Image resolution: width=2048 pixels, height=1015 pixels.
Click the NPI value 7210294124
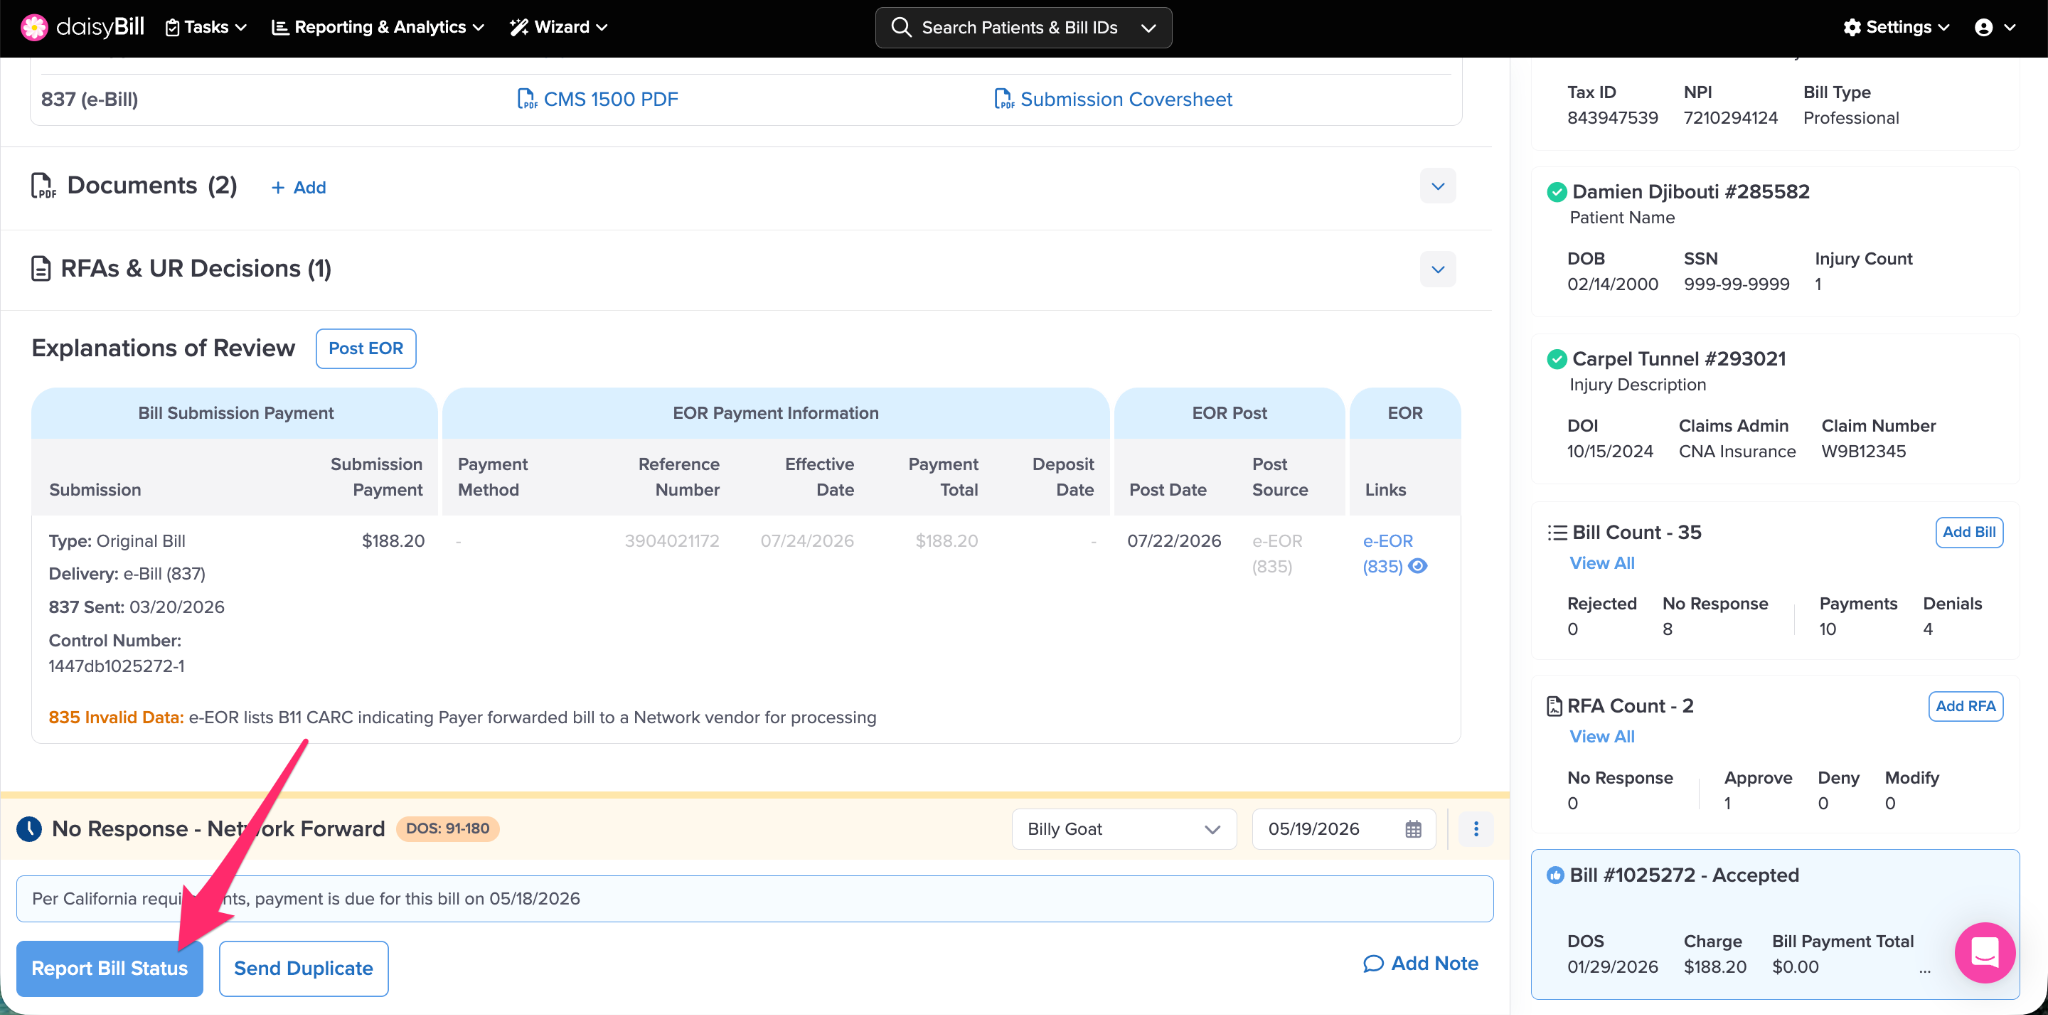tap(1731, 118)
